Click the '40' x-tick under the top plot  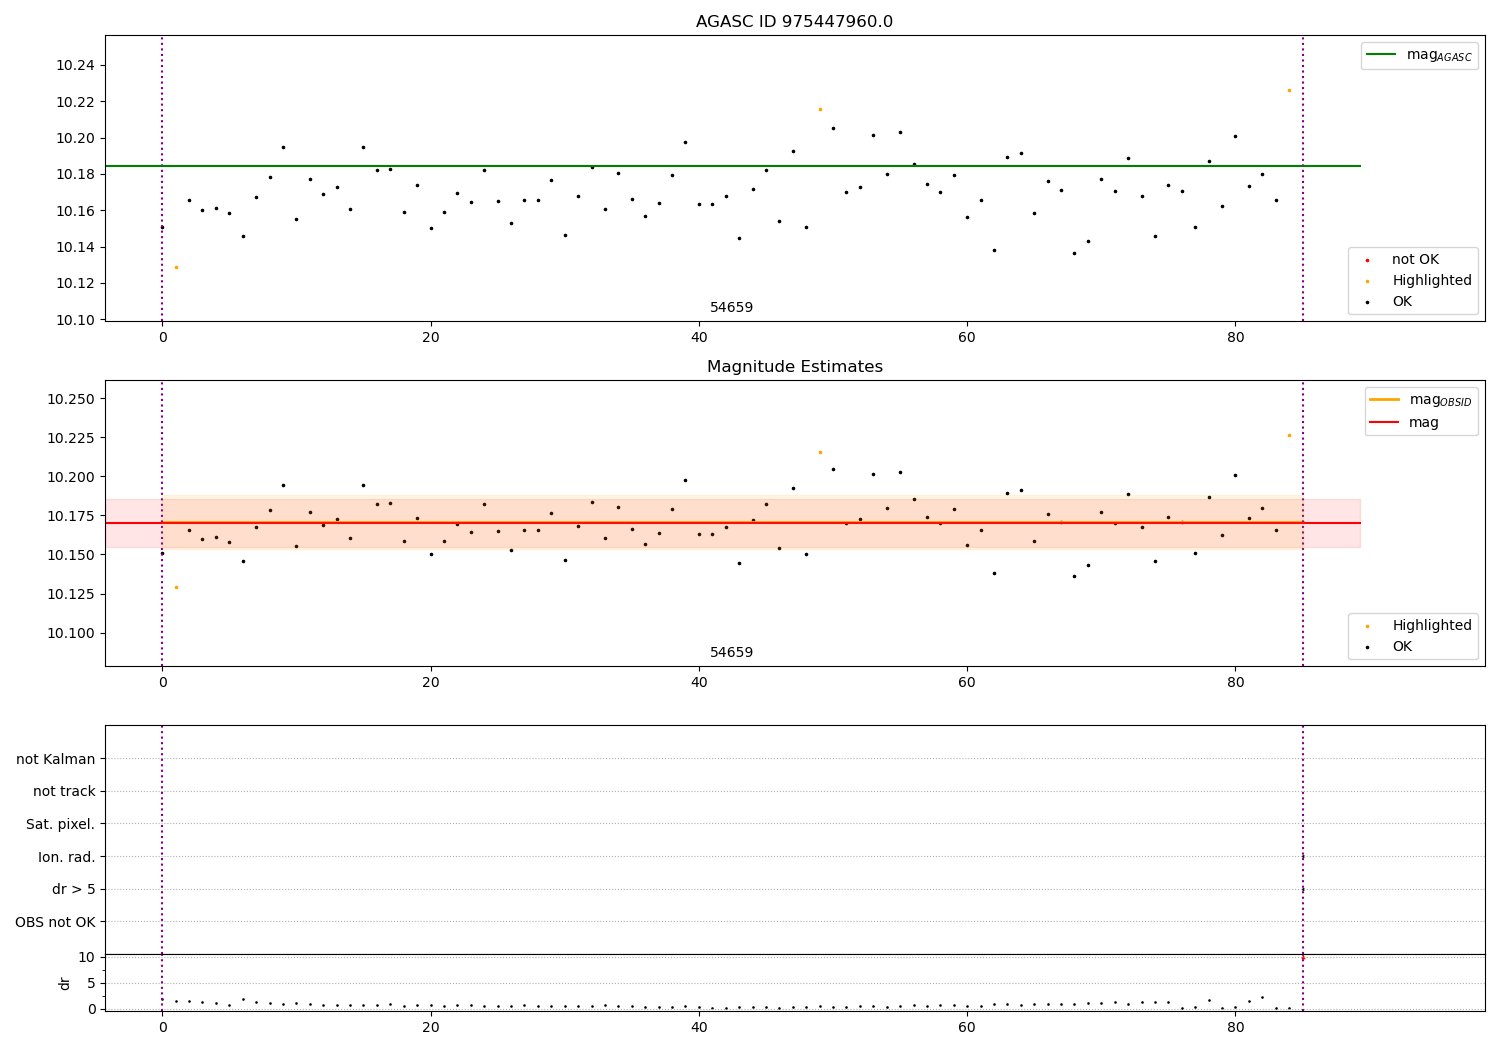(x=699, y=338)
